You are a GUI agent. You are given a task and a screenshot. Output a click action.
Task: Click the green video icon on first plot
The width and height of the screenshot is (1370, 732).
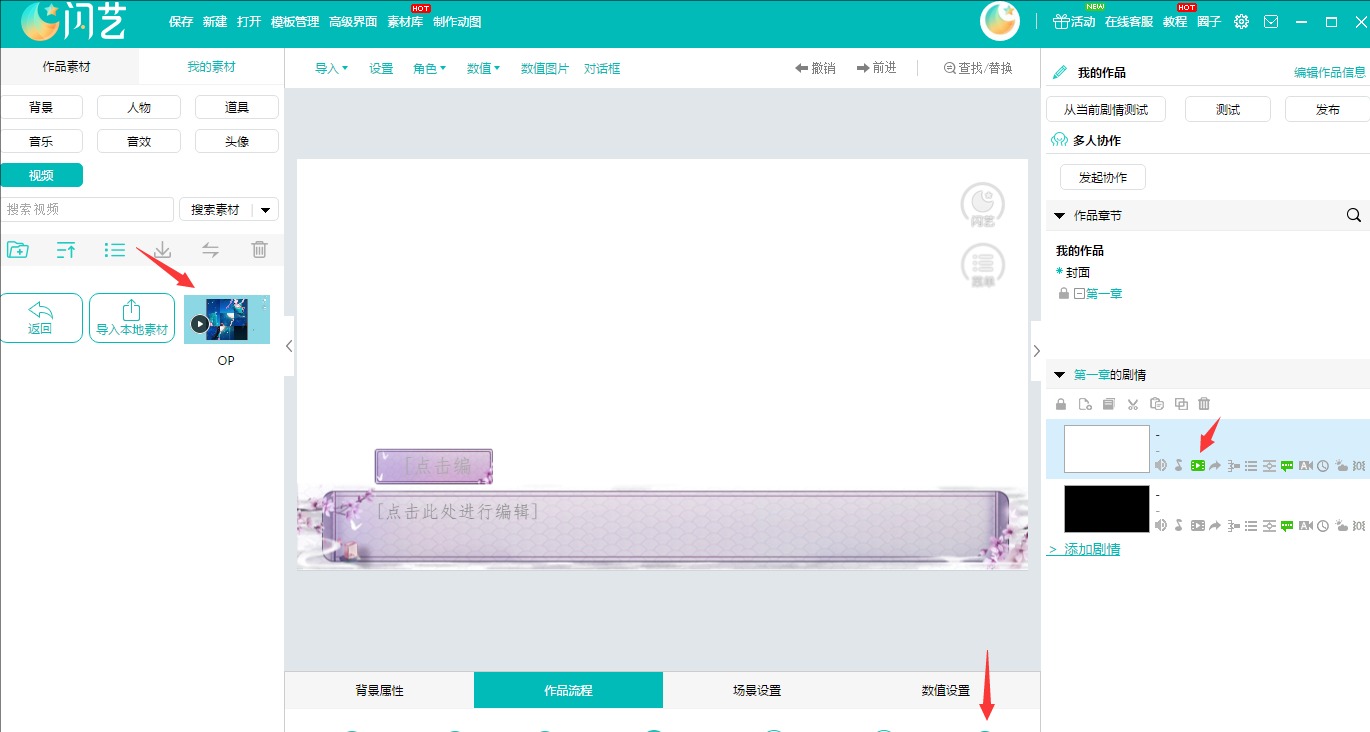pos(1198,466)
